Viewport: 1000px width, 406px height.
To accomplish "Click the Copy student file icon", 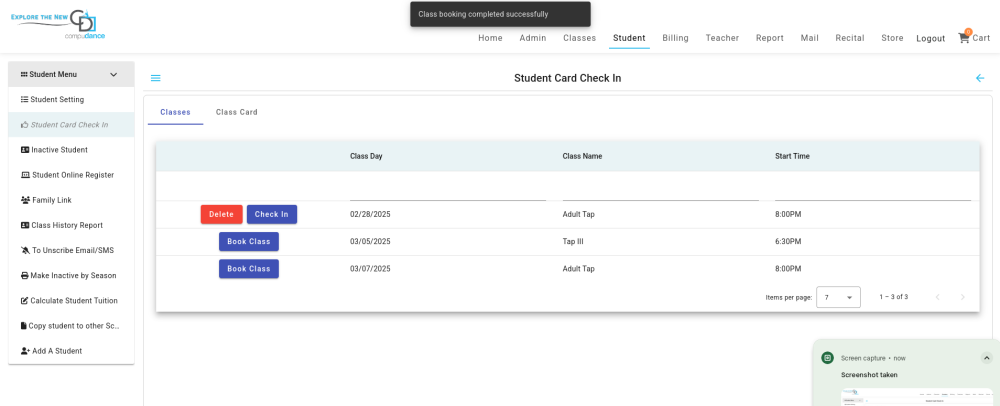I will 24,326.
